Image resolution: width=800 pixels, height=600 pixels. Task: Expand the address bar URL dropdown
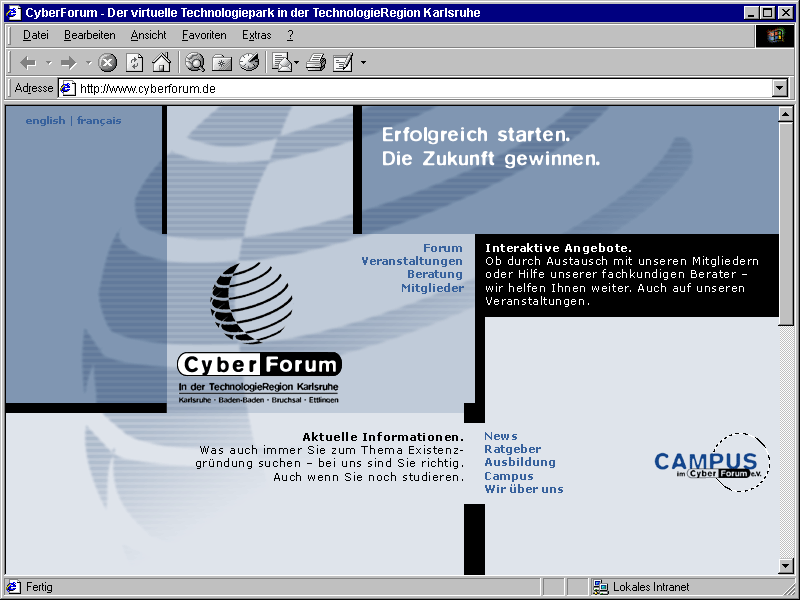tap(780, 88)
